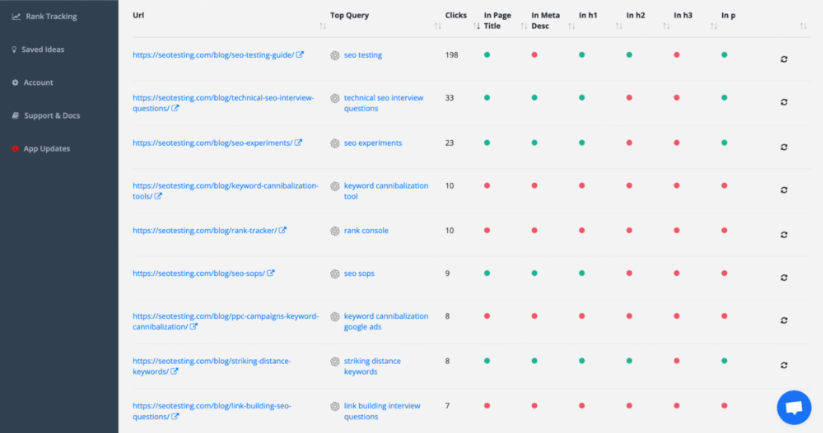Refresh the seo experiments row

(784, 147)
